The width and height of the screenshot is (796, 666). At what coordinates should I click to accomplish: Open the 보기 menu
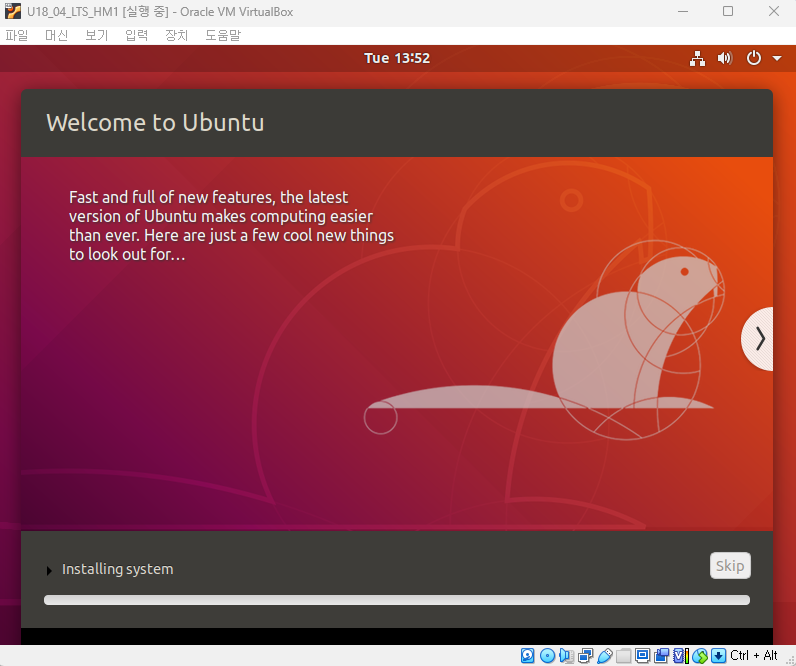click(96, 36)
